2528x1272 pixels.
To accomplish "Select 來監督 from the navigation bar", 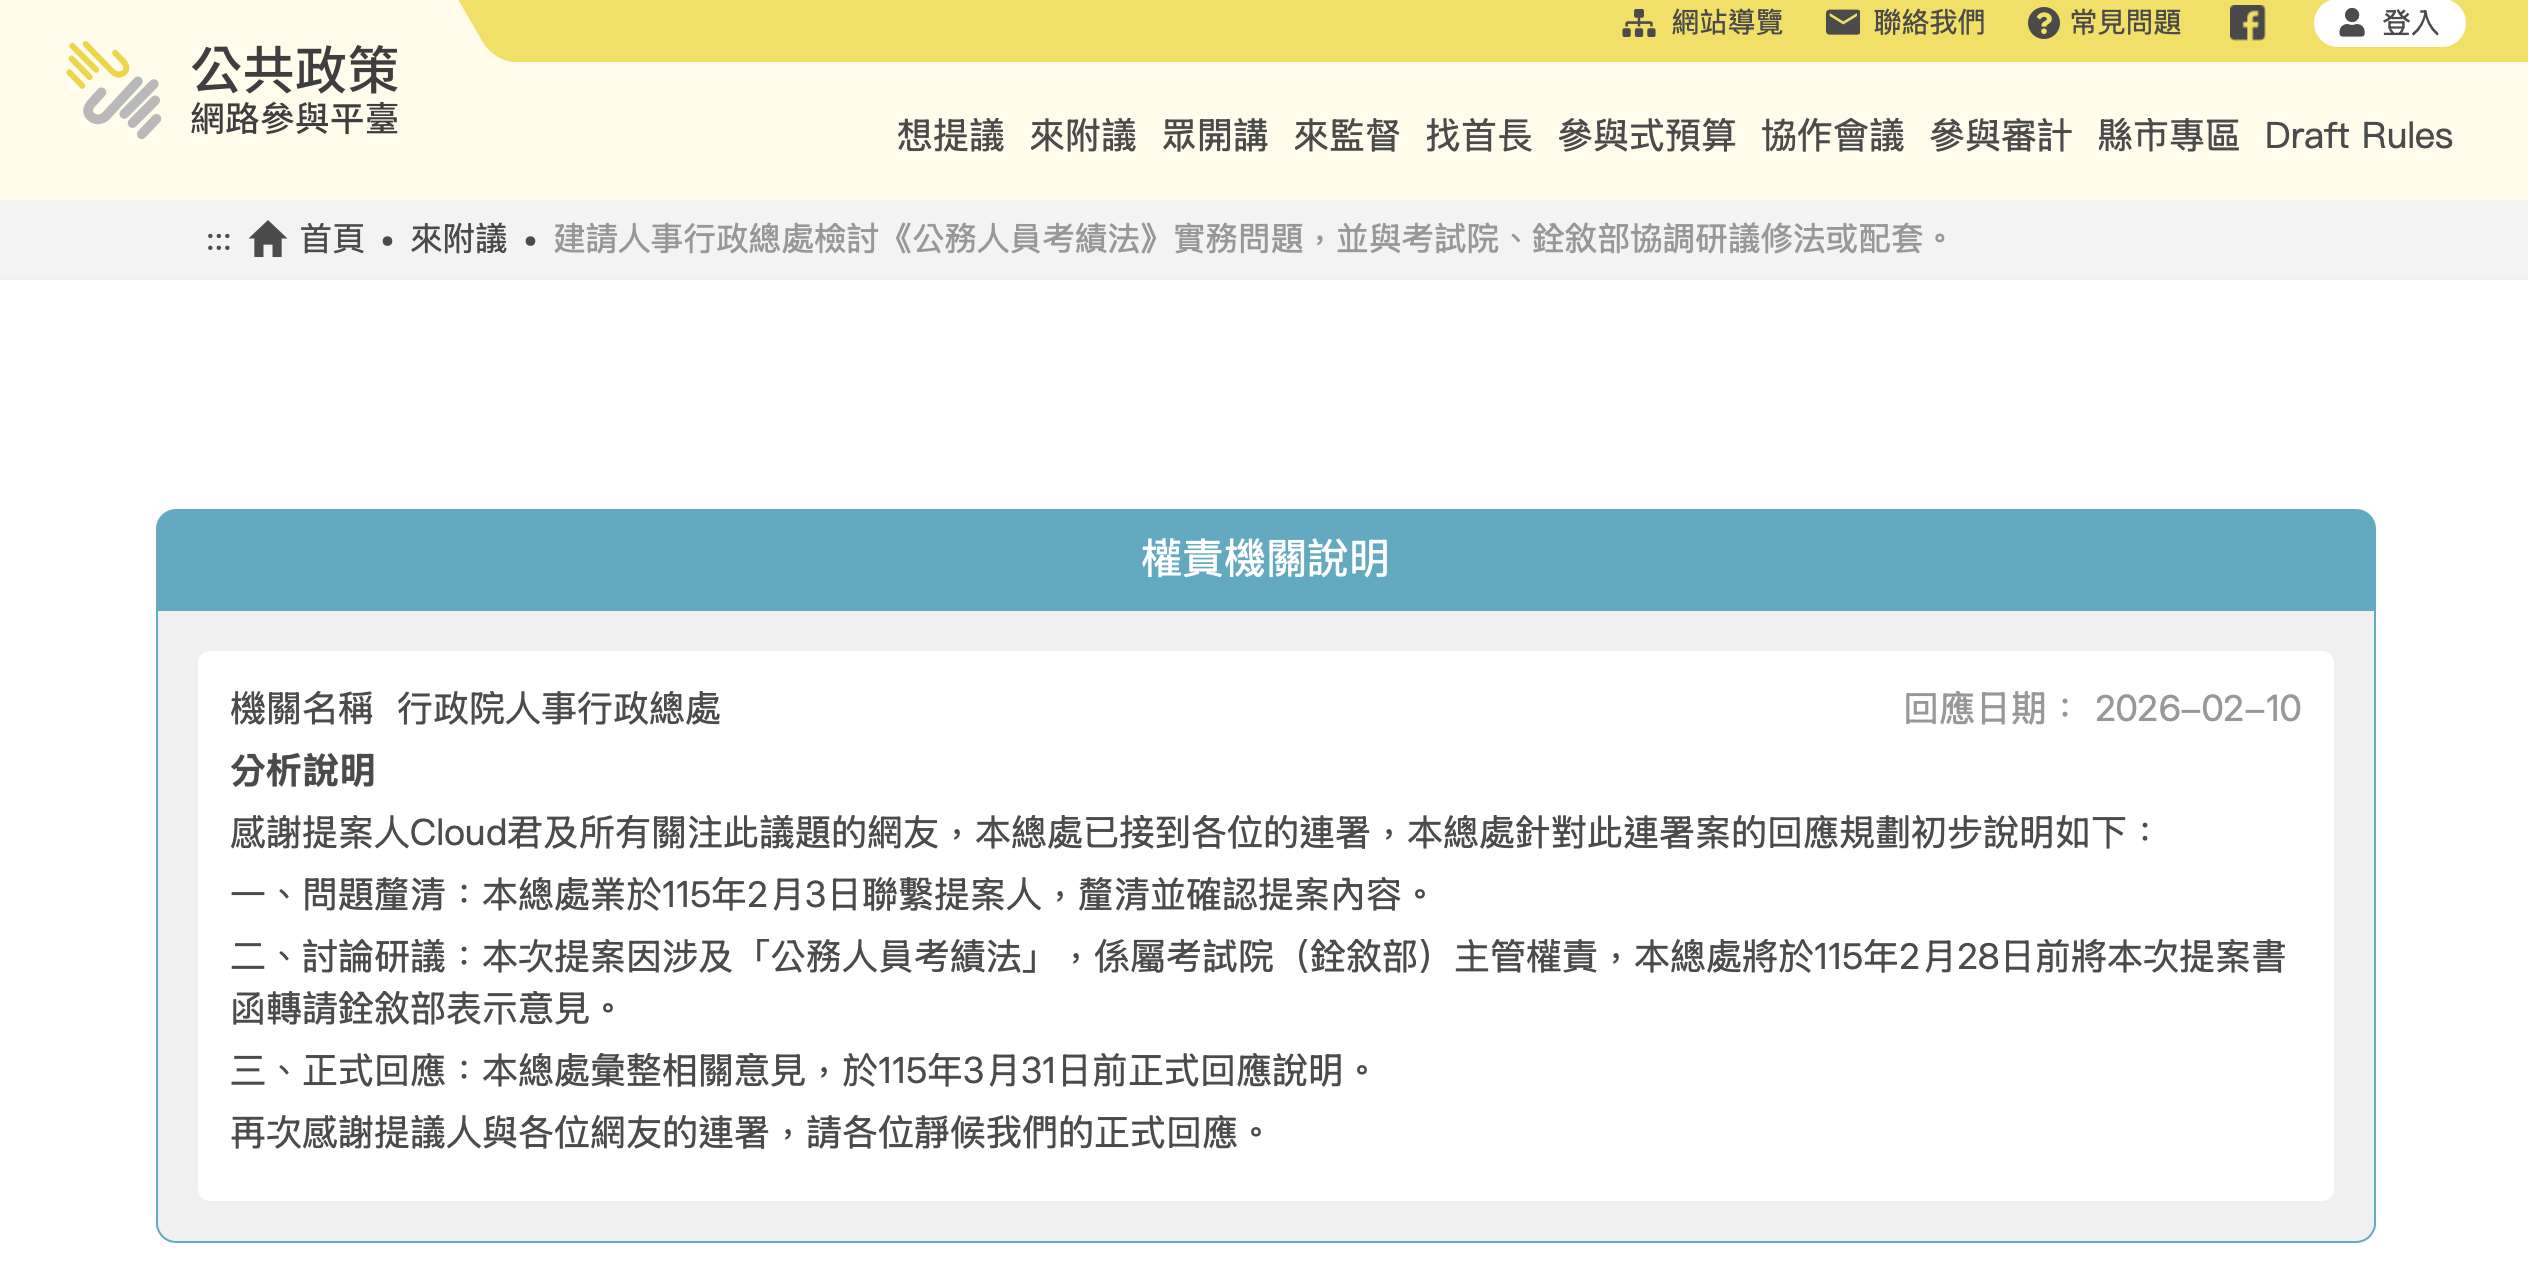I will (x=1350, y=137).
